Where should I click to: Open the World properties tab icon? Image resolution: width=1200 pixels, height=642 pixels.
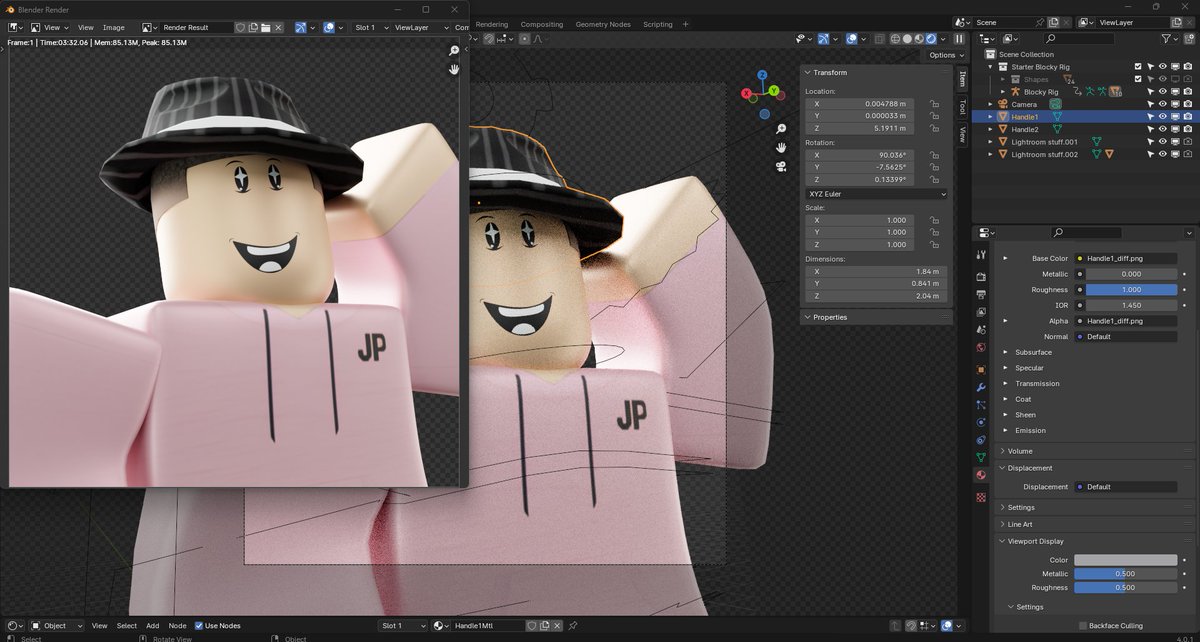981,348
